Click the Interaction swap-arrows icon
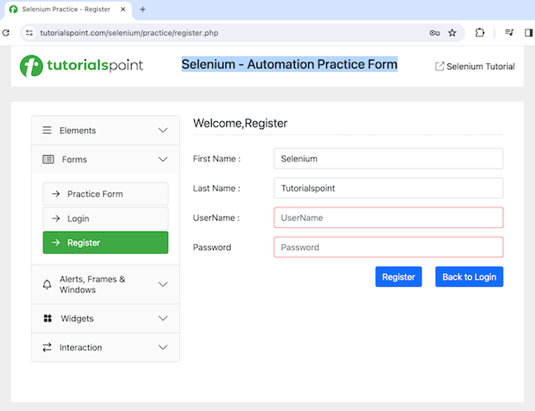Viewport: 535px width, 411px height. [x=47, y=347]
